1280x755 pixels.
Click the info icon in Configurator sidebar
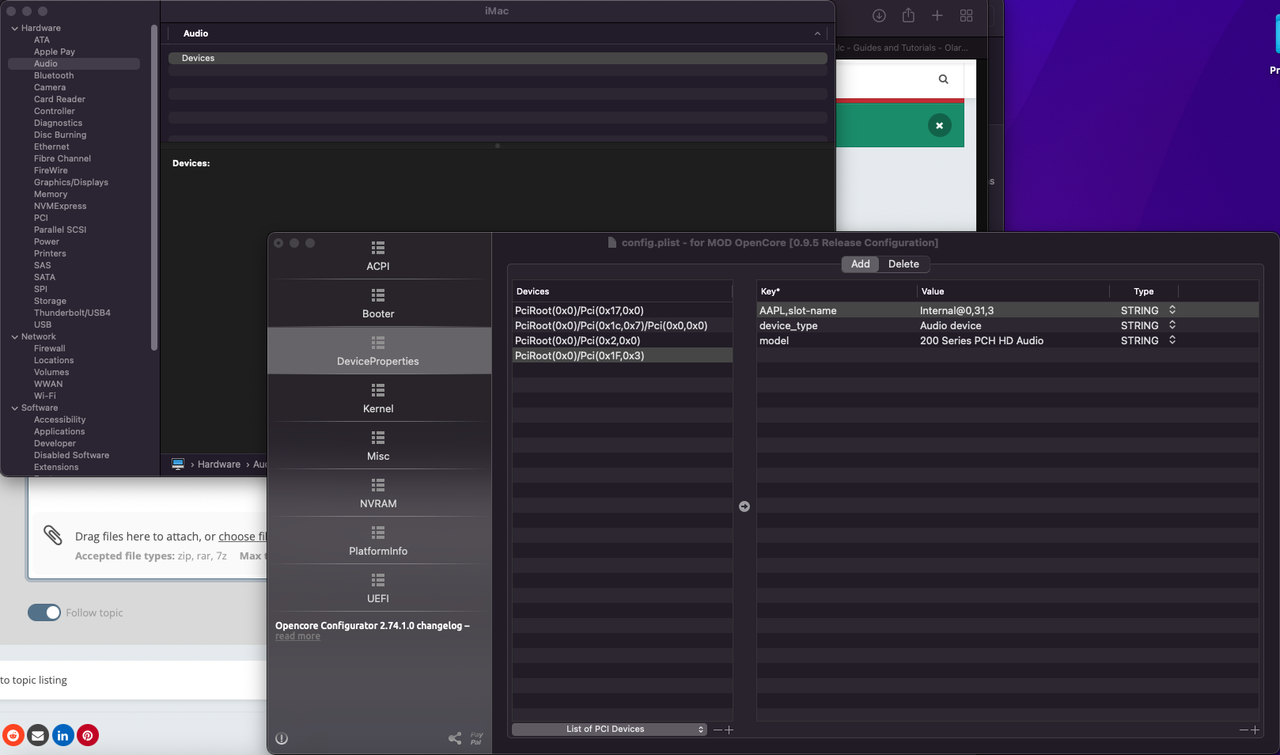[282, 739]
